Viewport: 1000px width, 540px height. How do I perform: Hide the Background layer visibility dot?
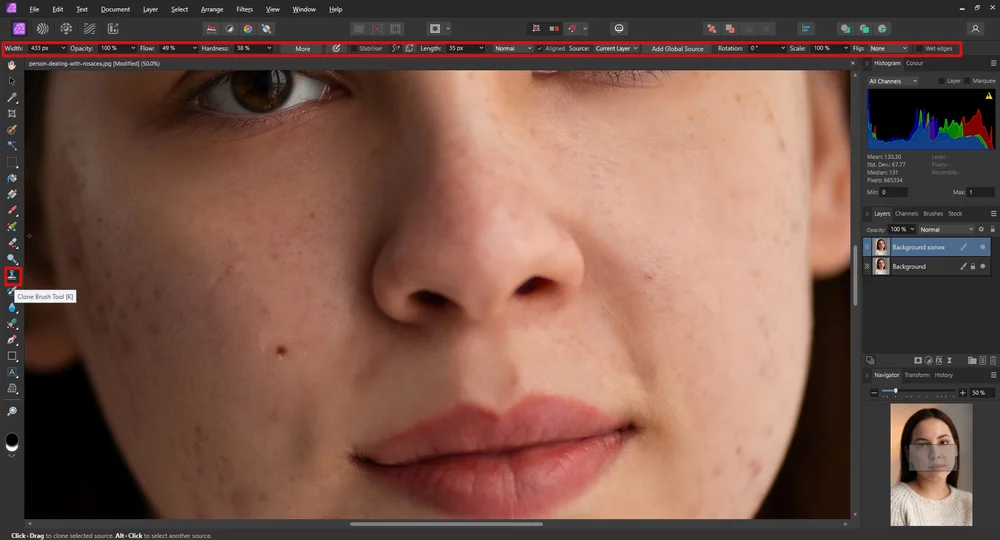pyautogui.click(x=983, y=266)
